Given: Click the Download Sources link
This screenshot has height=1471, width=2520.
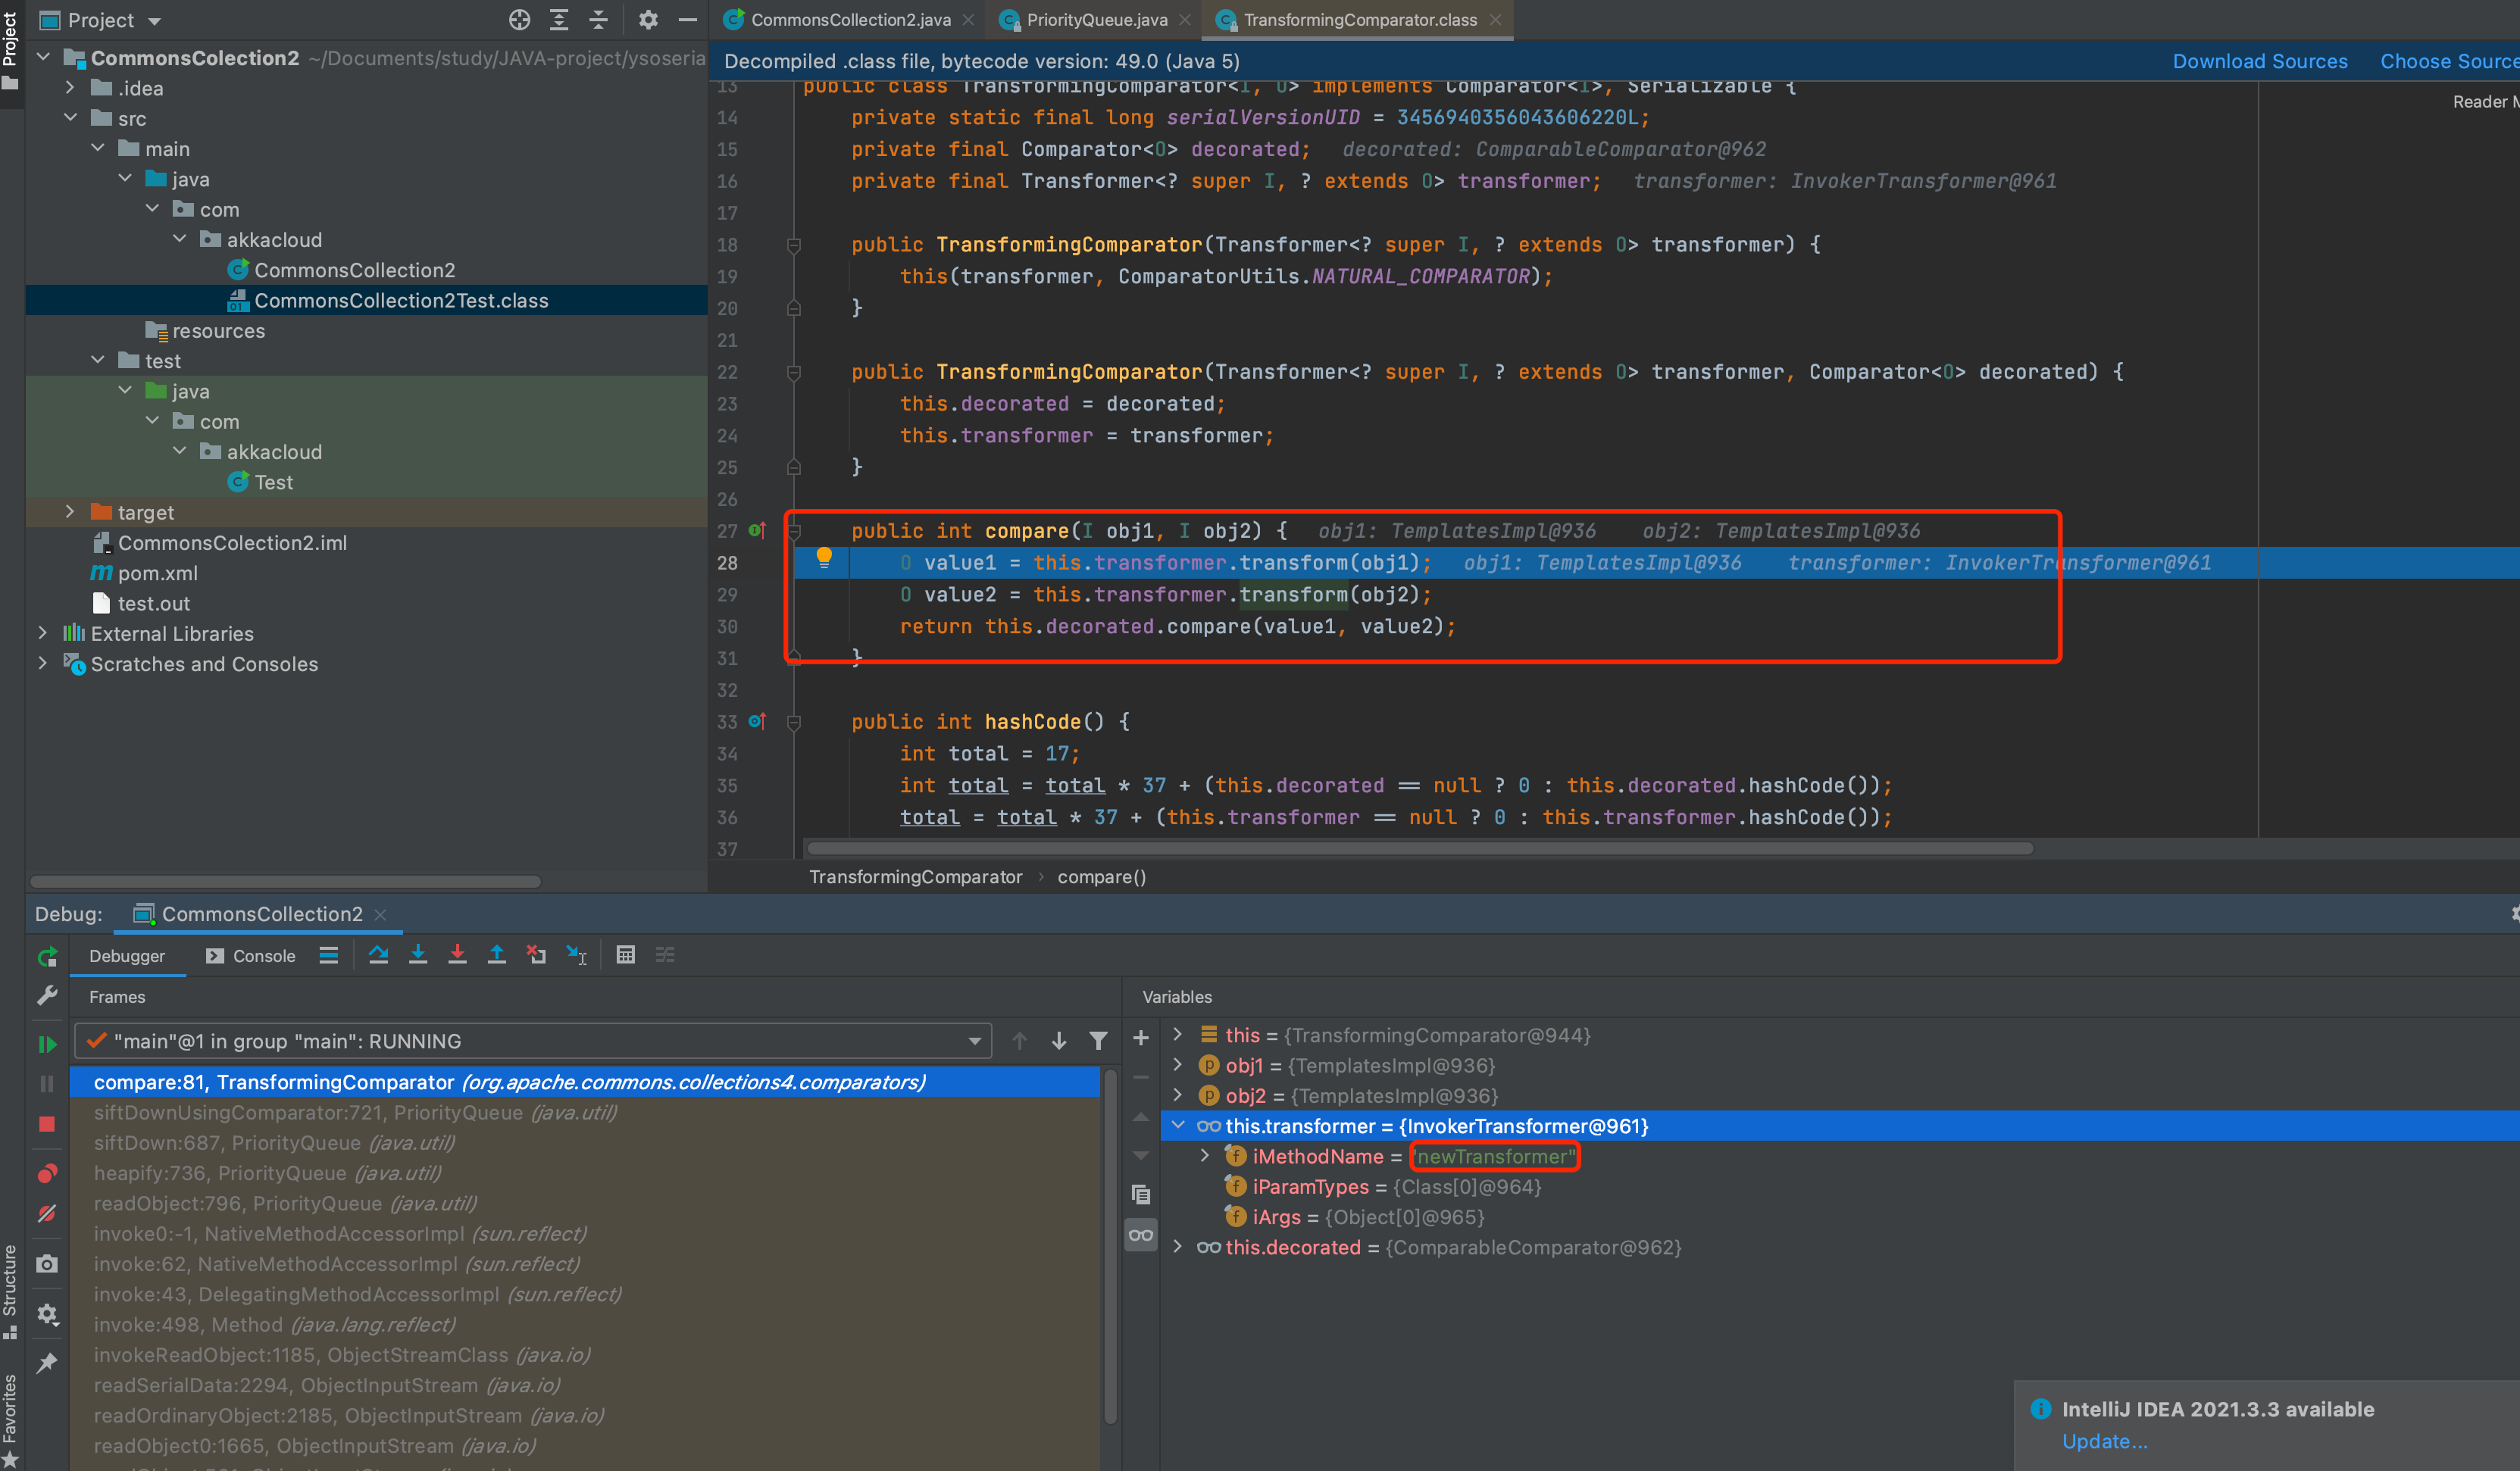Looking at the screenshot, I should pyautogui.click(x=2260, y=61).
